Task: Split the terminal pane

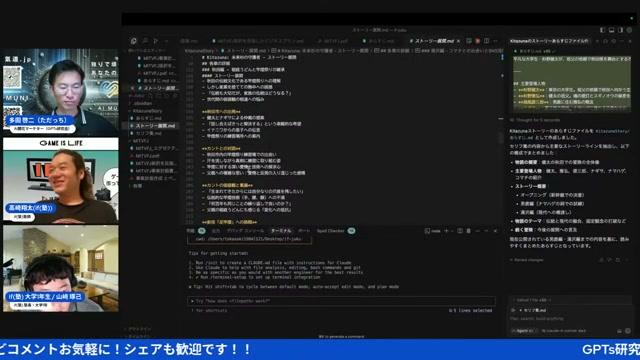Action: [x=460, y=231]
